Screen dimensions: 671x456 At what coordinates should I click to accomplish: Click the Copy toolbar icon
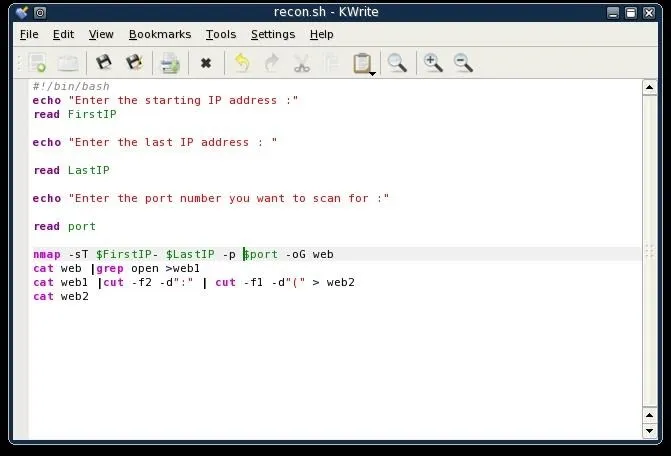[x=331, y=63]
